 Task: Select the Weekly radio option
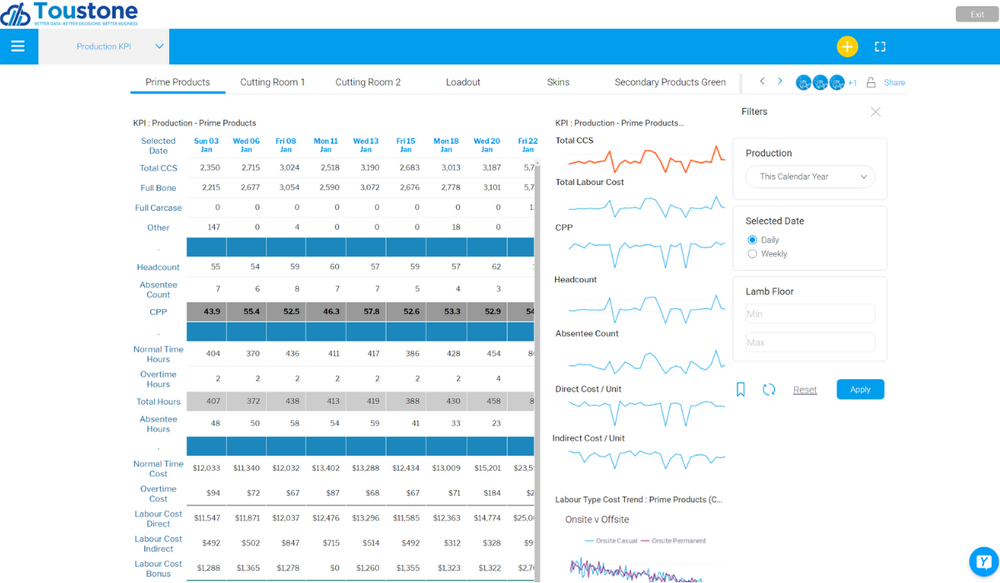pos(753,254)
